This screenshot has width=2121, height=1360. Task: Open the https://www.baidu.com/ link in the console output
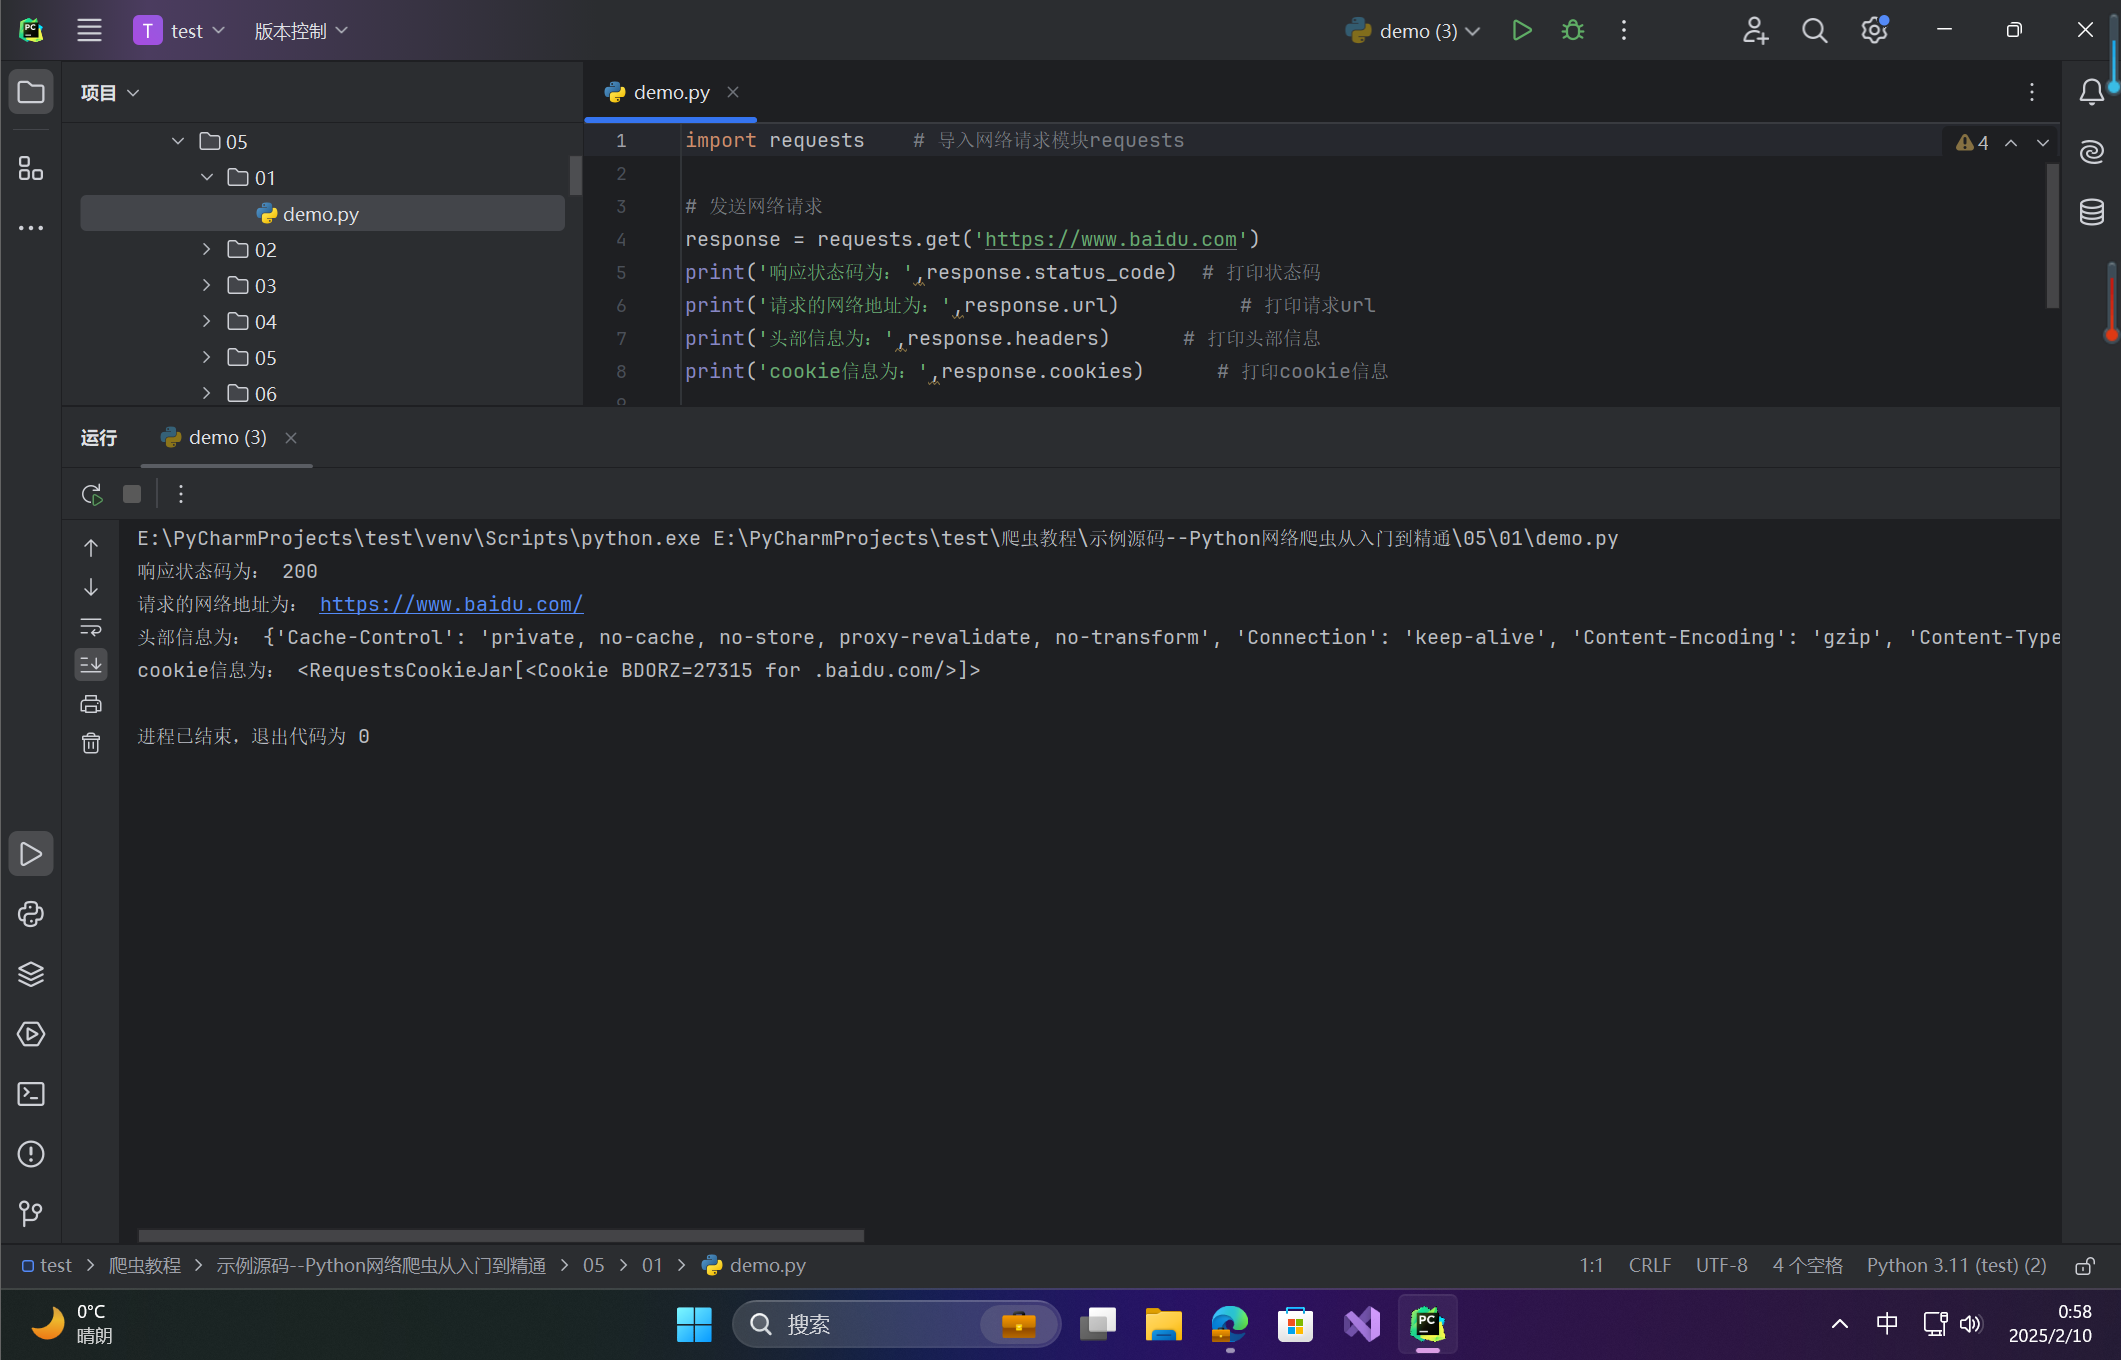(x=451, y=604)
